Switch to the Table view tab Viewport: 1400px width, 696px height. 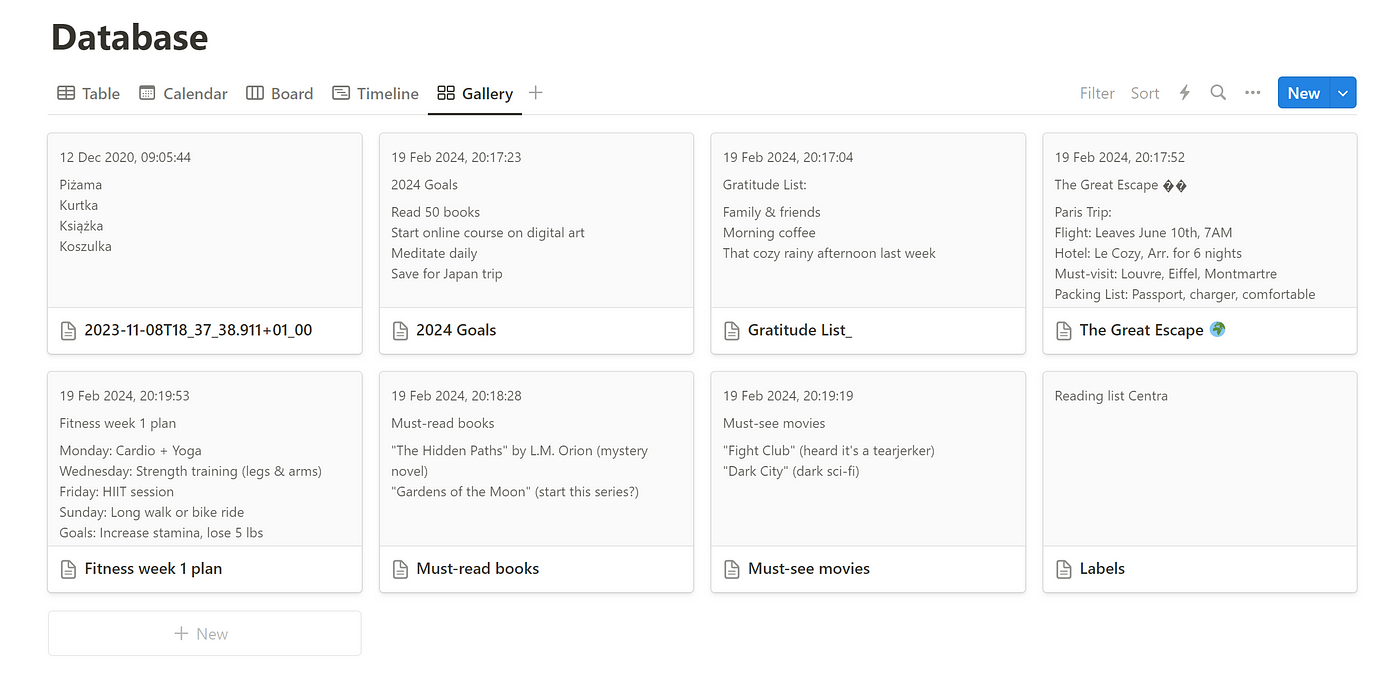coord(88,93)
